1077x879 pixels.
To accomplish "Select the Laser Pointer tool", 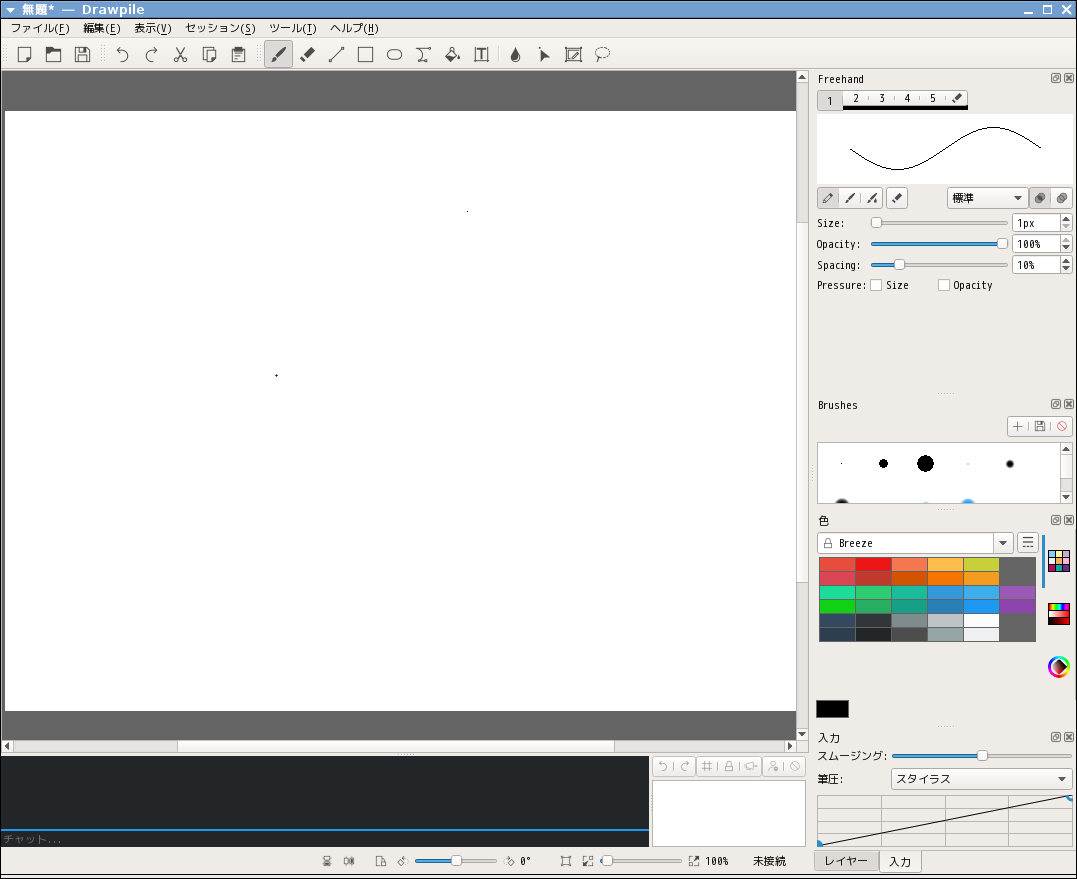I will (544, 55).
